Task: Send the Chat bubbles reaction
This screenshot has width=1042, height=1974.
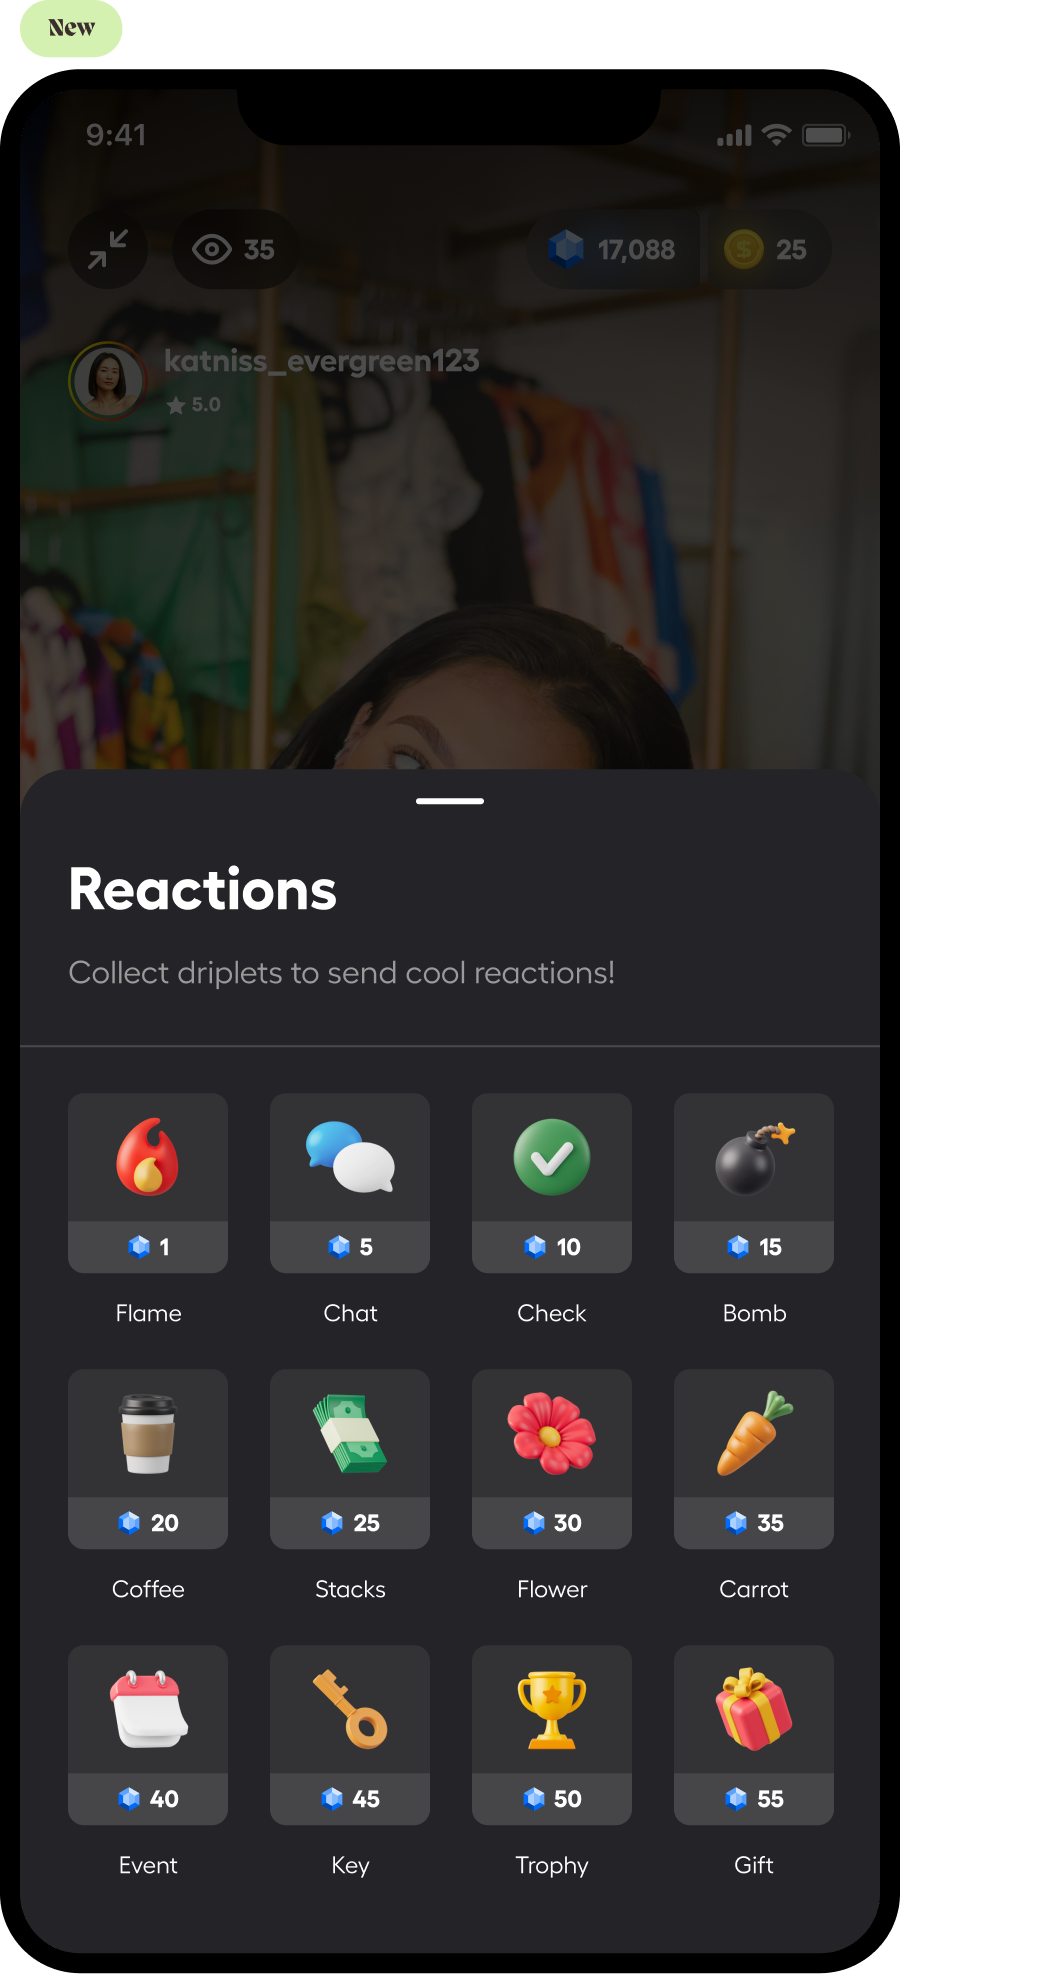Action: pyautogui.click(x=350, y=1182)
